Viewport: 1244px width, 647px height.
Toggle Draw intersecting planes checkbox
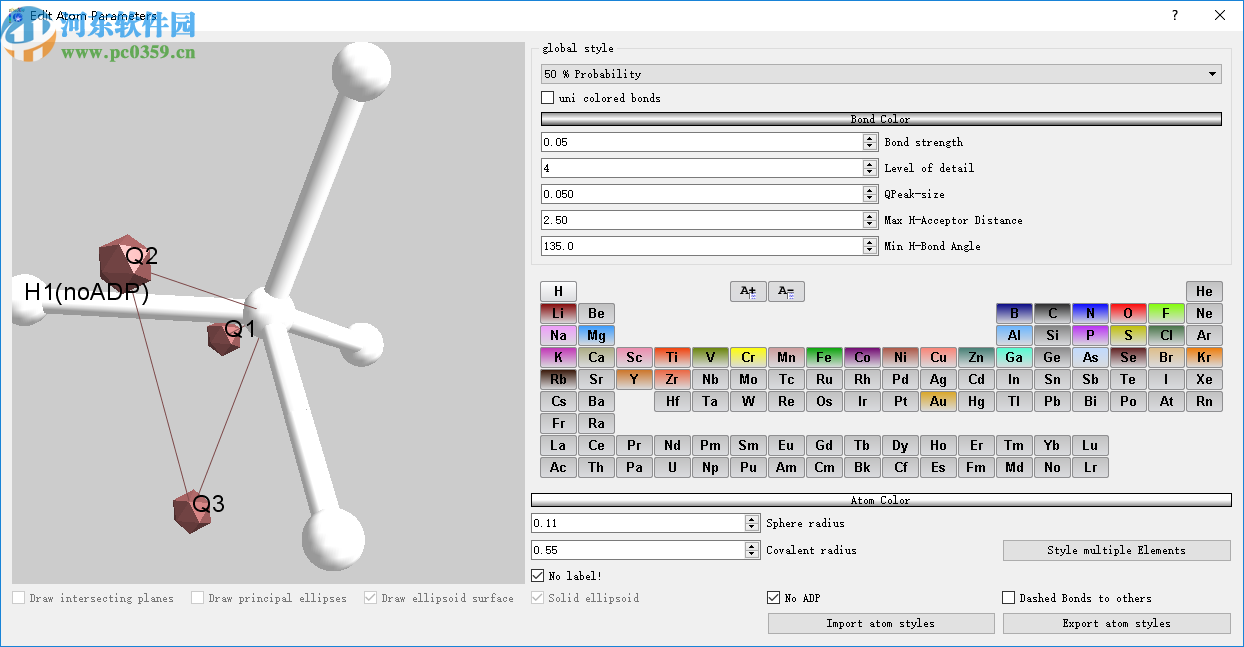tap(19, 598)
